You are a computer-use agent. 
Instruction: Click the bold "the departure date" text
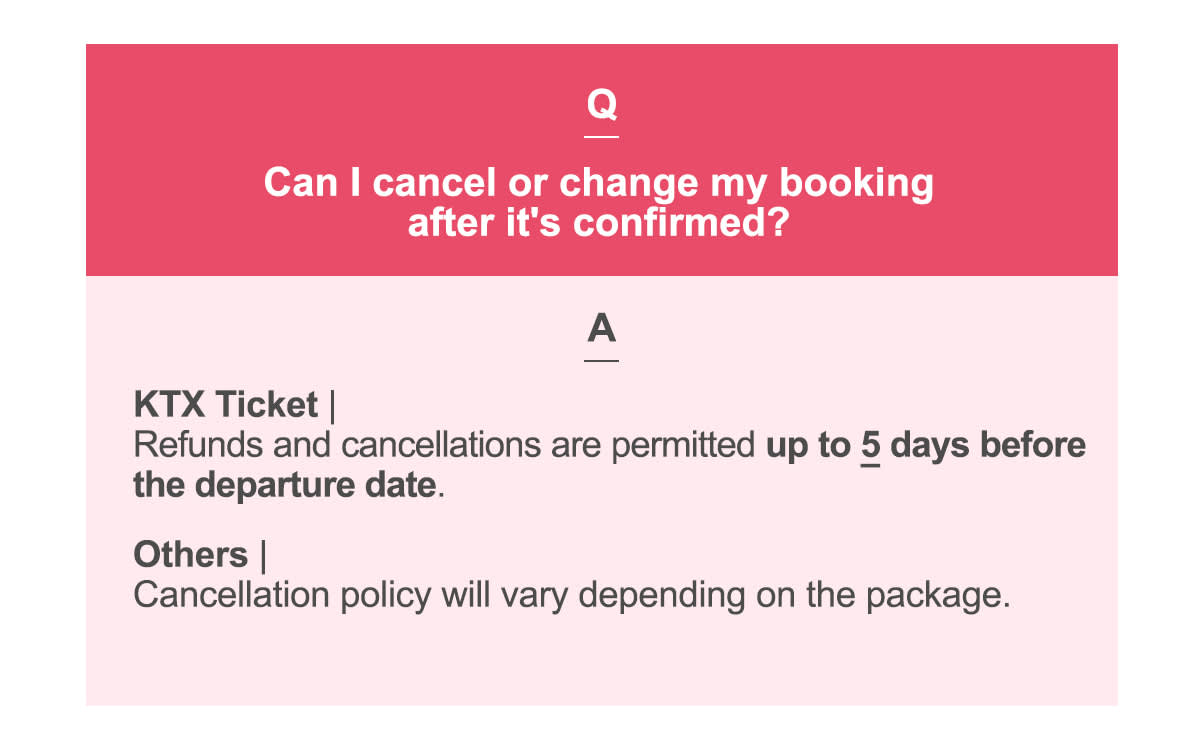coord(285,485)
